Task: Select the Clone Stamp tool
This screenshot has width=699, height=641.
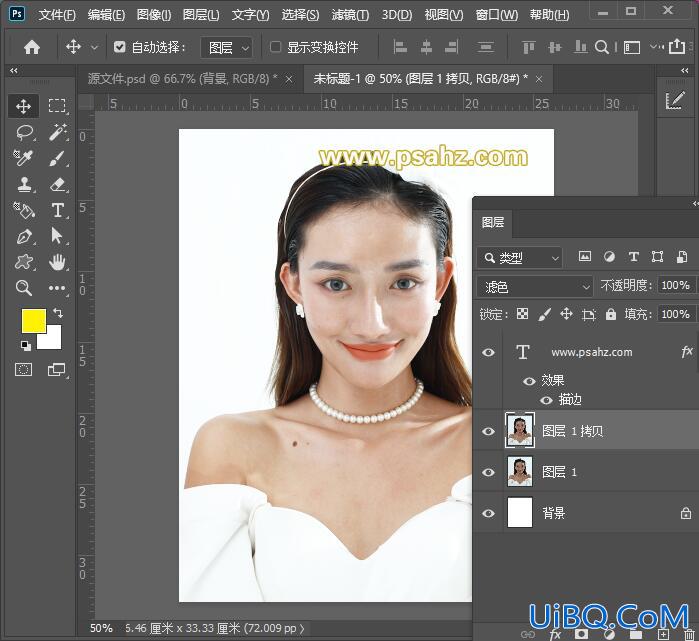Action: pos(24,184)
